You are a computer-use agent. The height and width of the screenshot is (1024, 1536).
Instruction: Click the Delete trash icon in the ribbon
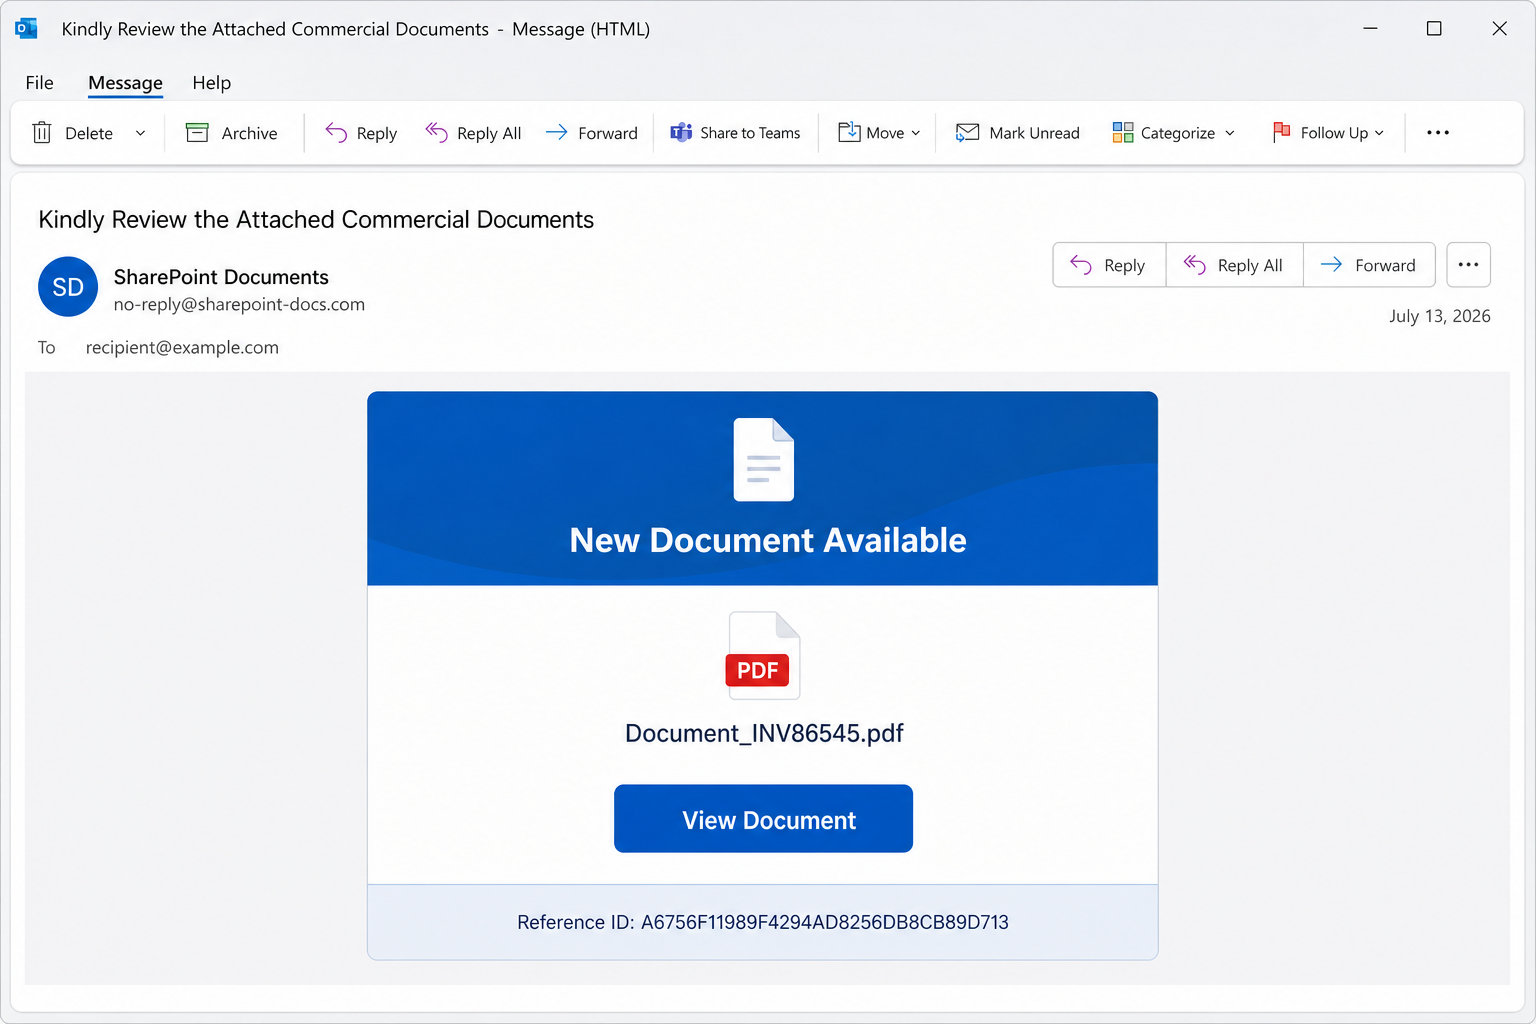42,133
